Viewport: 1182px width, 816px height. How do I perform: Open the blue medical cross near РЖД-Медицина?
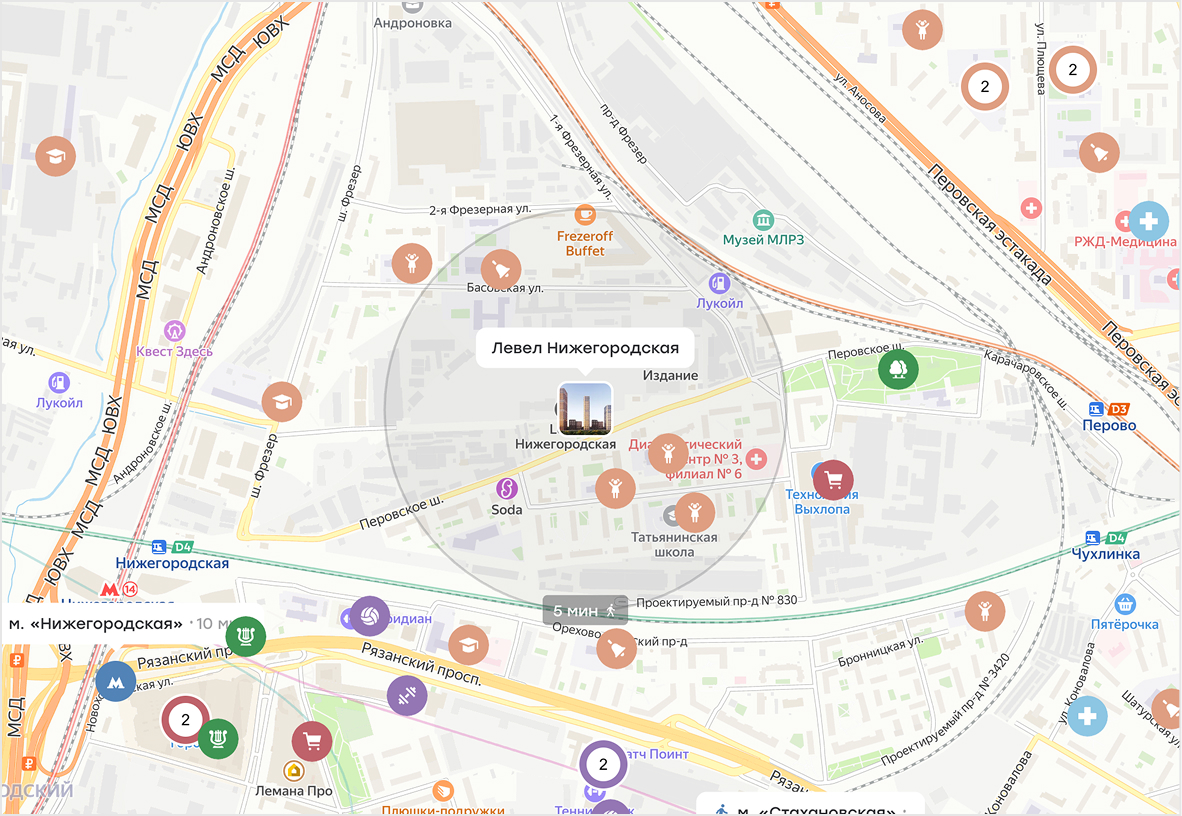pyautogui.click(x=1148, y=221)
